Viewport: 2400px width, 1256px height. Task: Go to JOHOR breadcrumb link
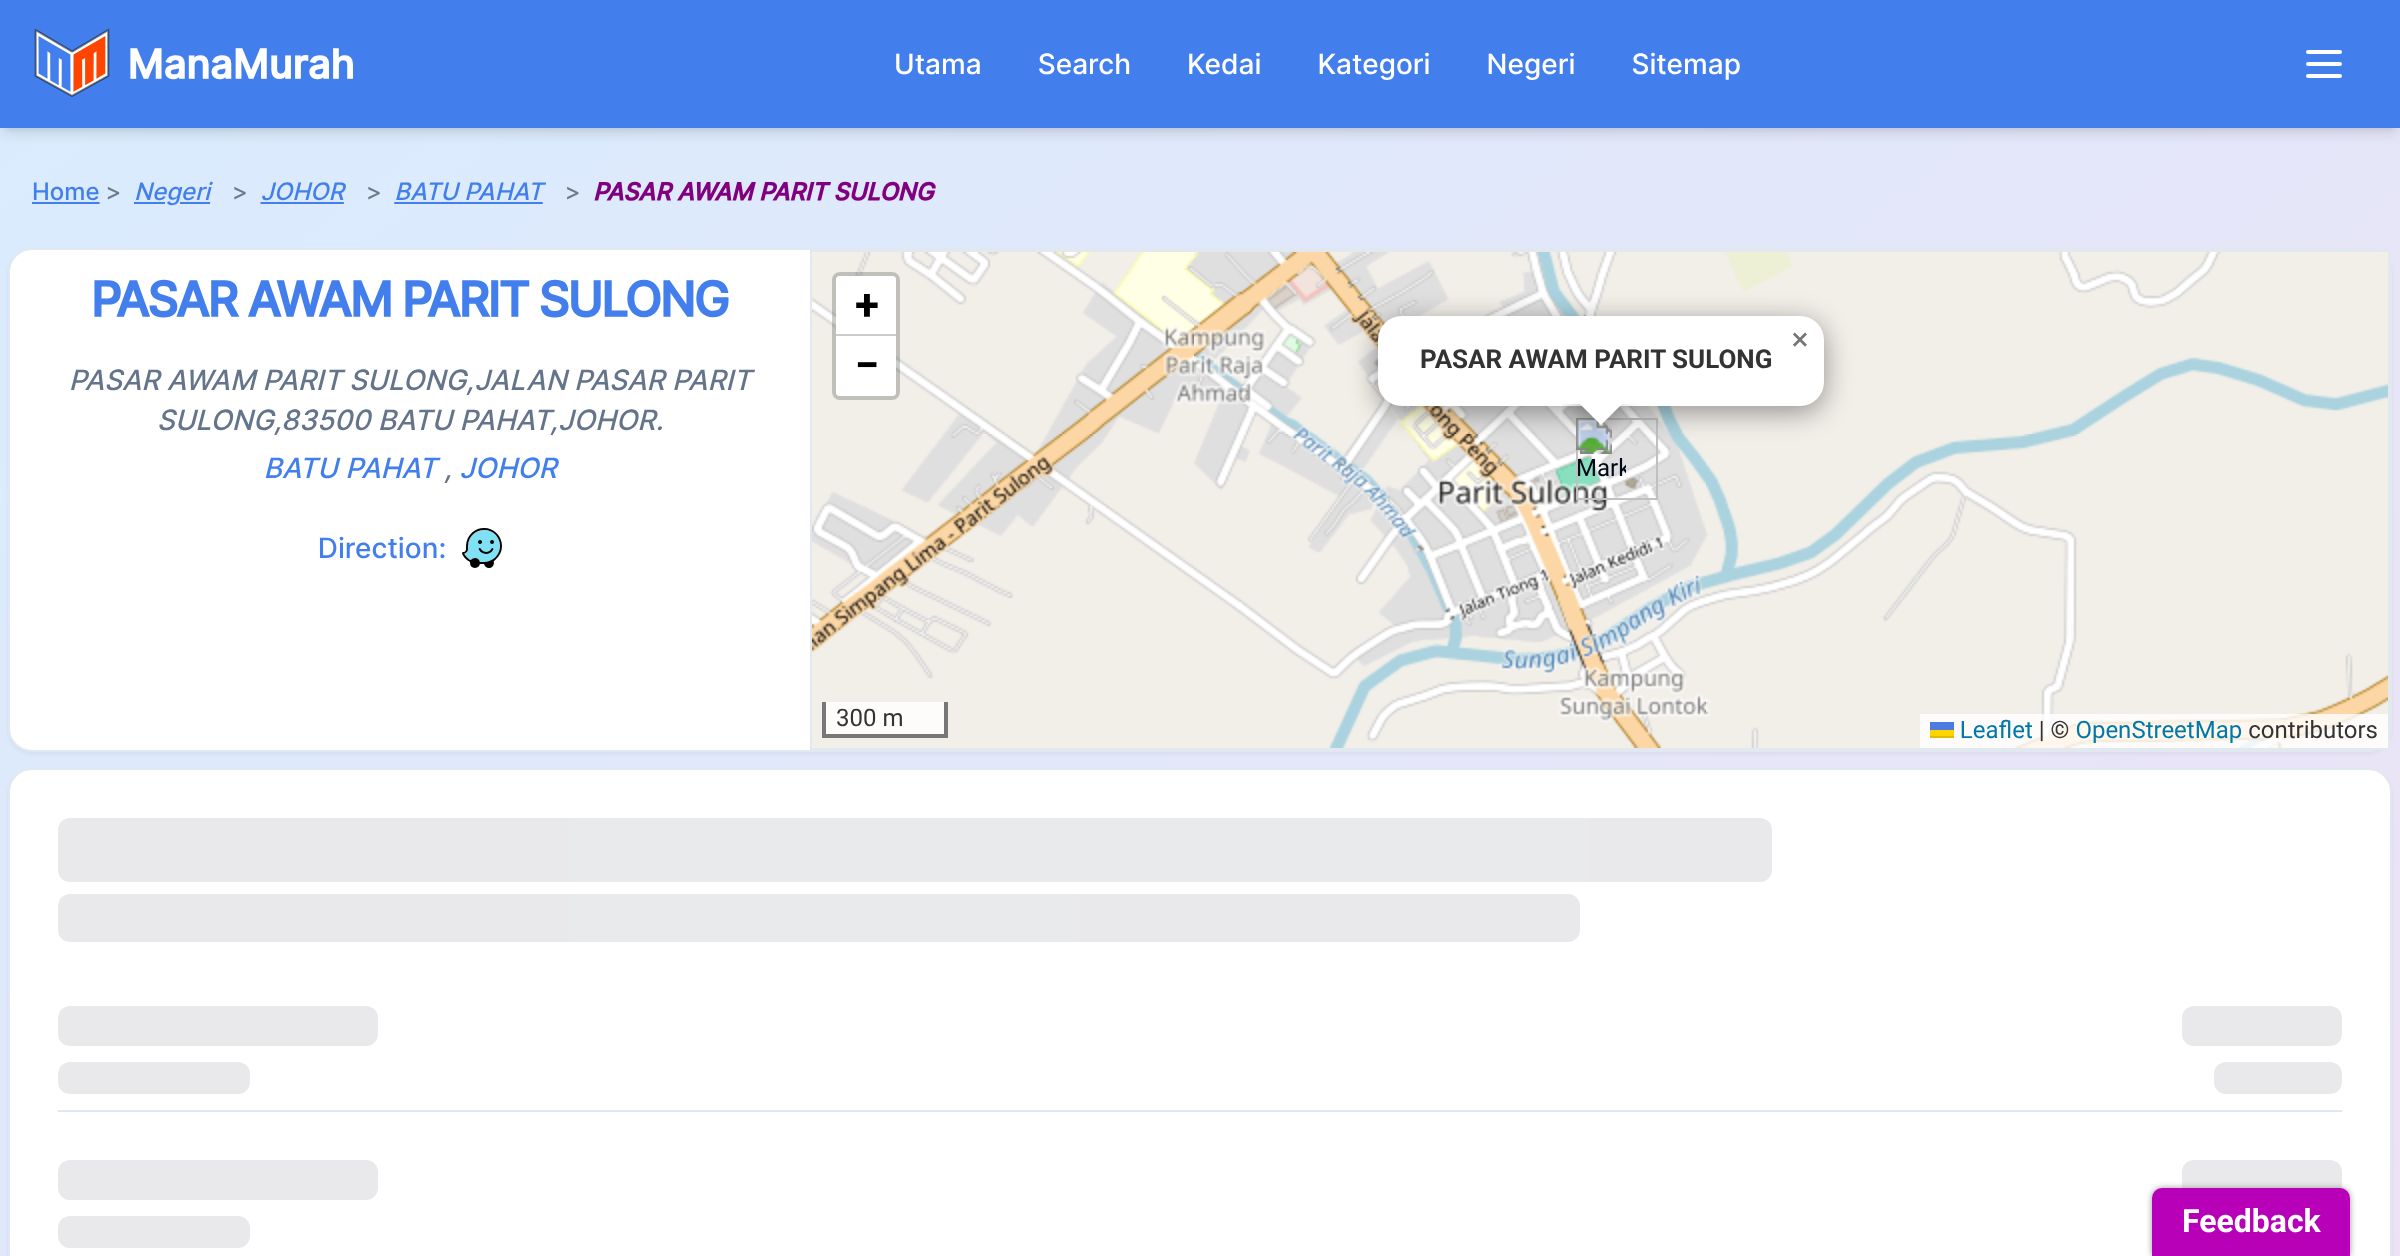[302, 191]
